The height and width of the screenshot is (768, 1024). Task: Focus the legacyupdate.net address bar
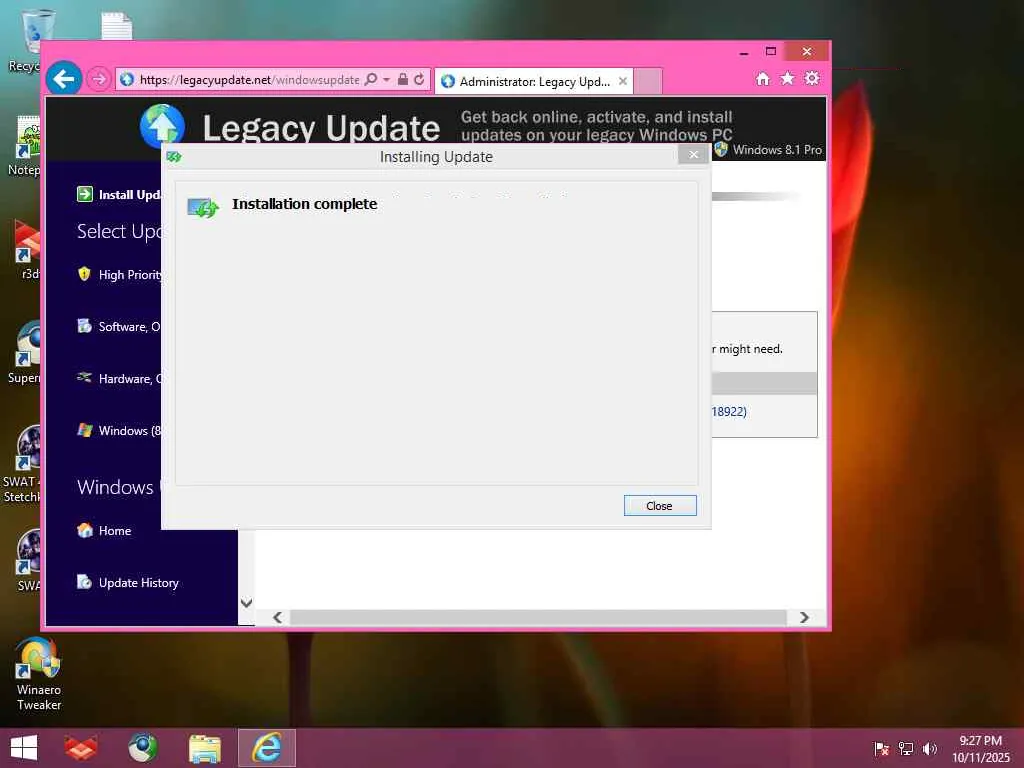[248, 80]
